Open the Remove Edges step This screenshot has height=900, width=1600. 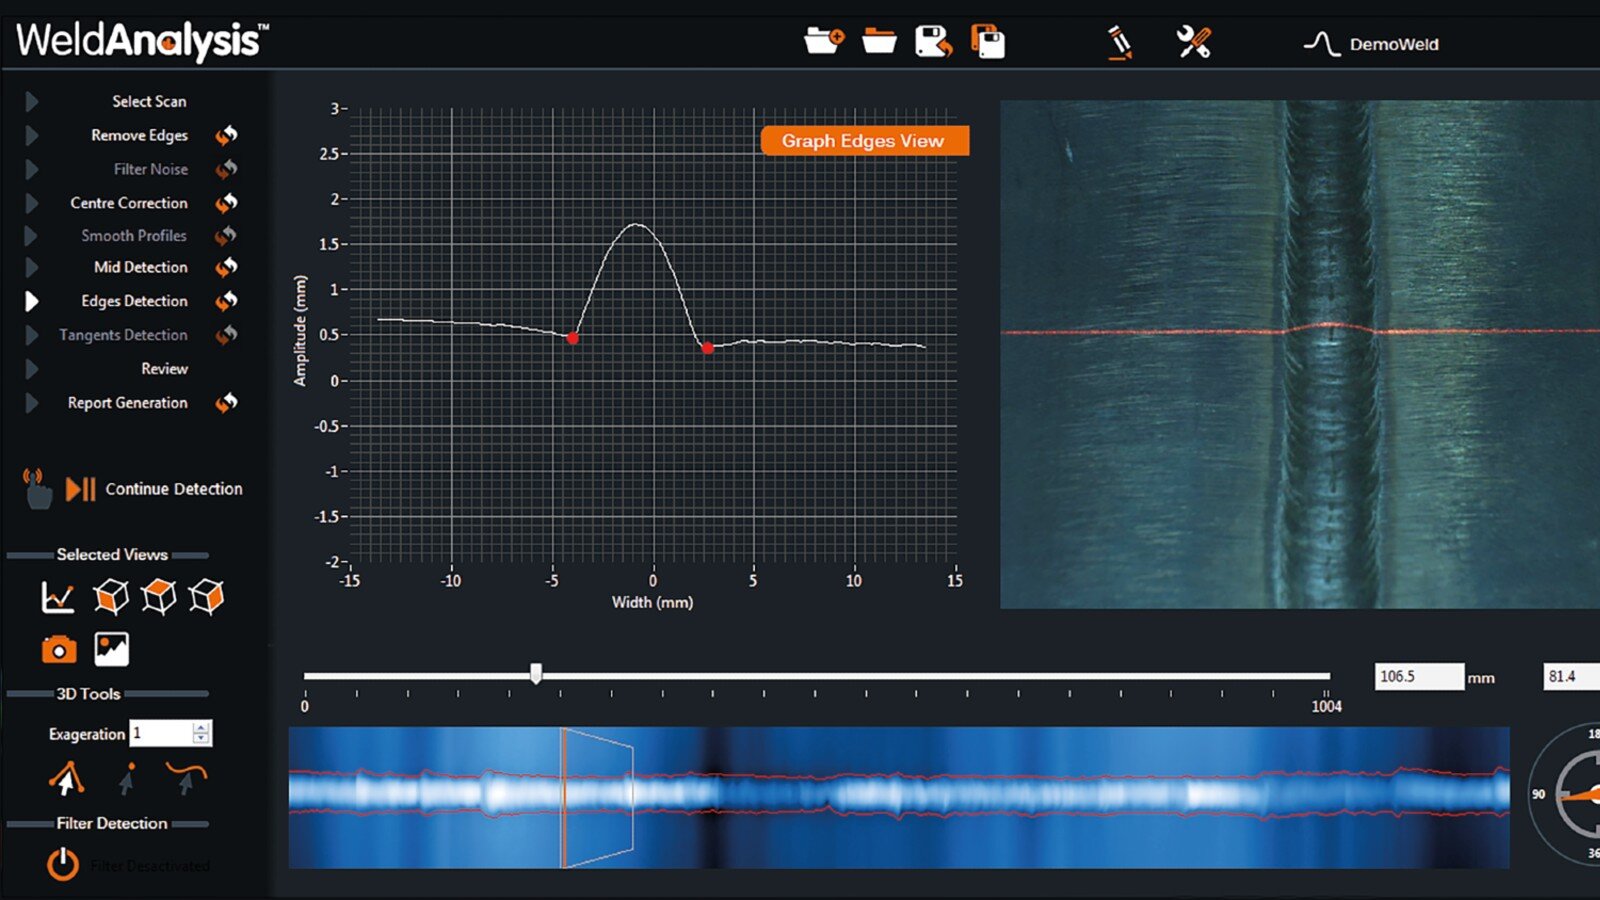139,135
